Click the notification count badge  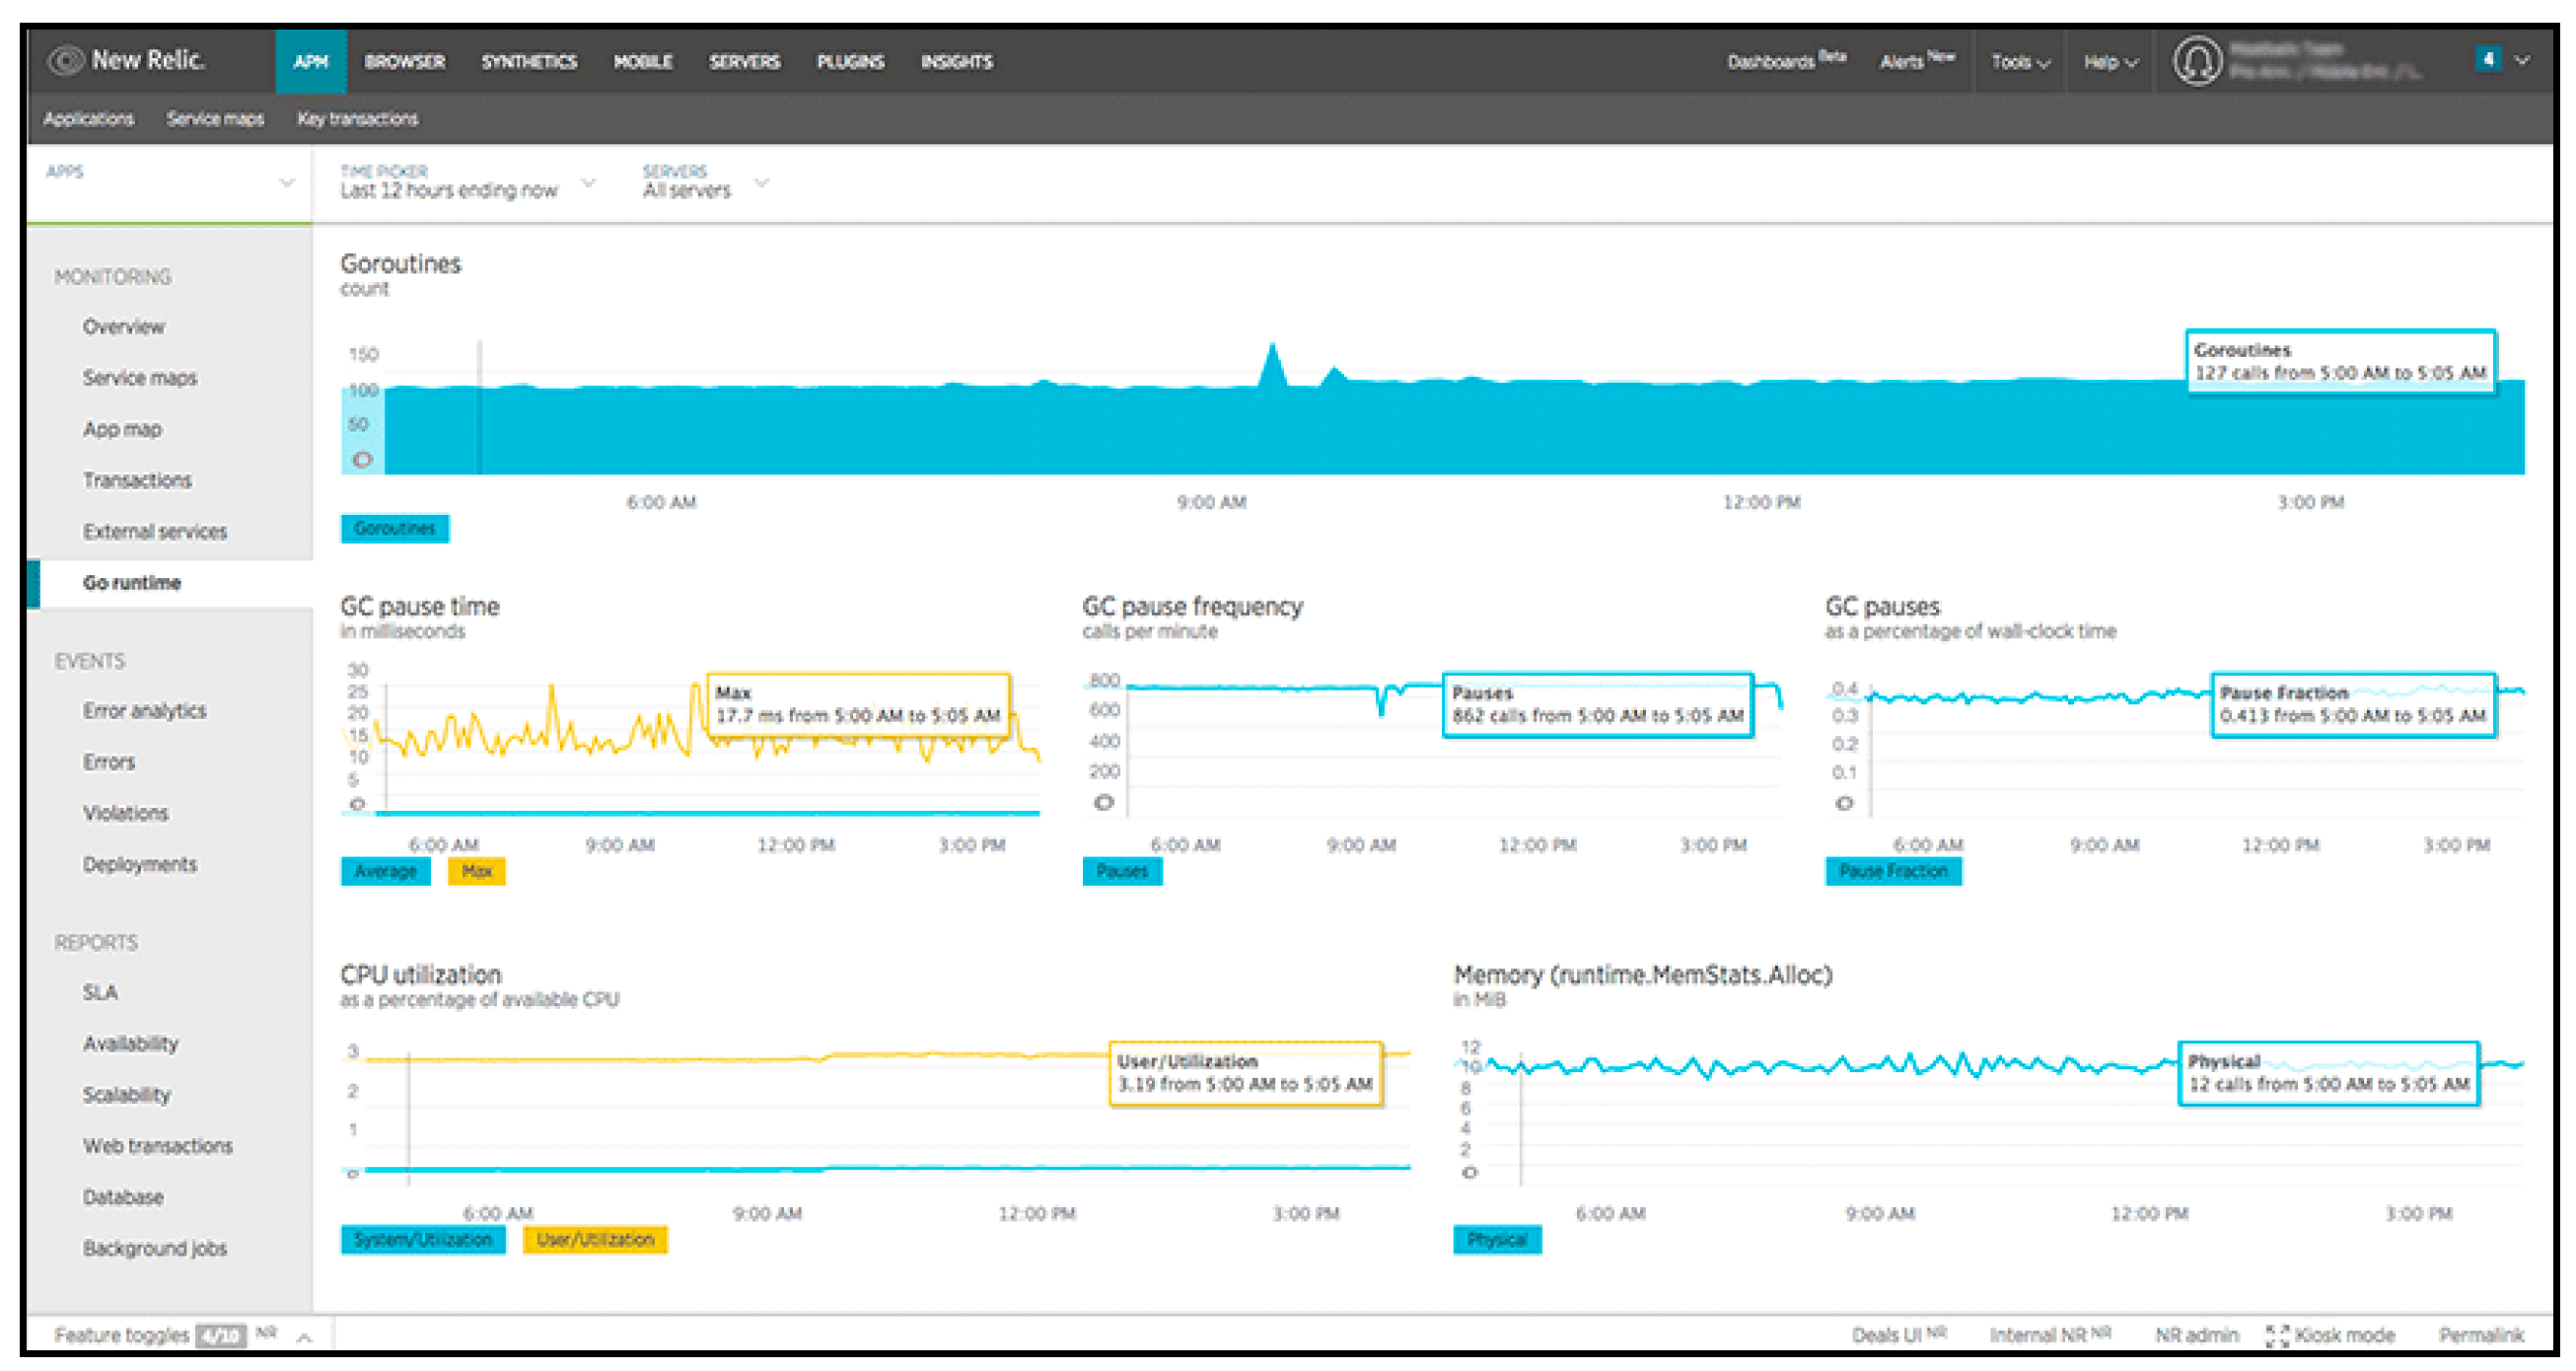pos(2488,59)
